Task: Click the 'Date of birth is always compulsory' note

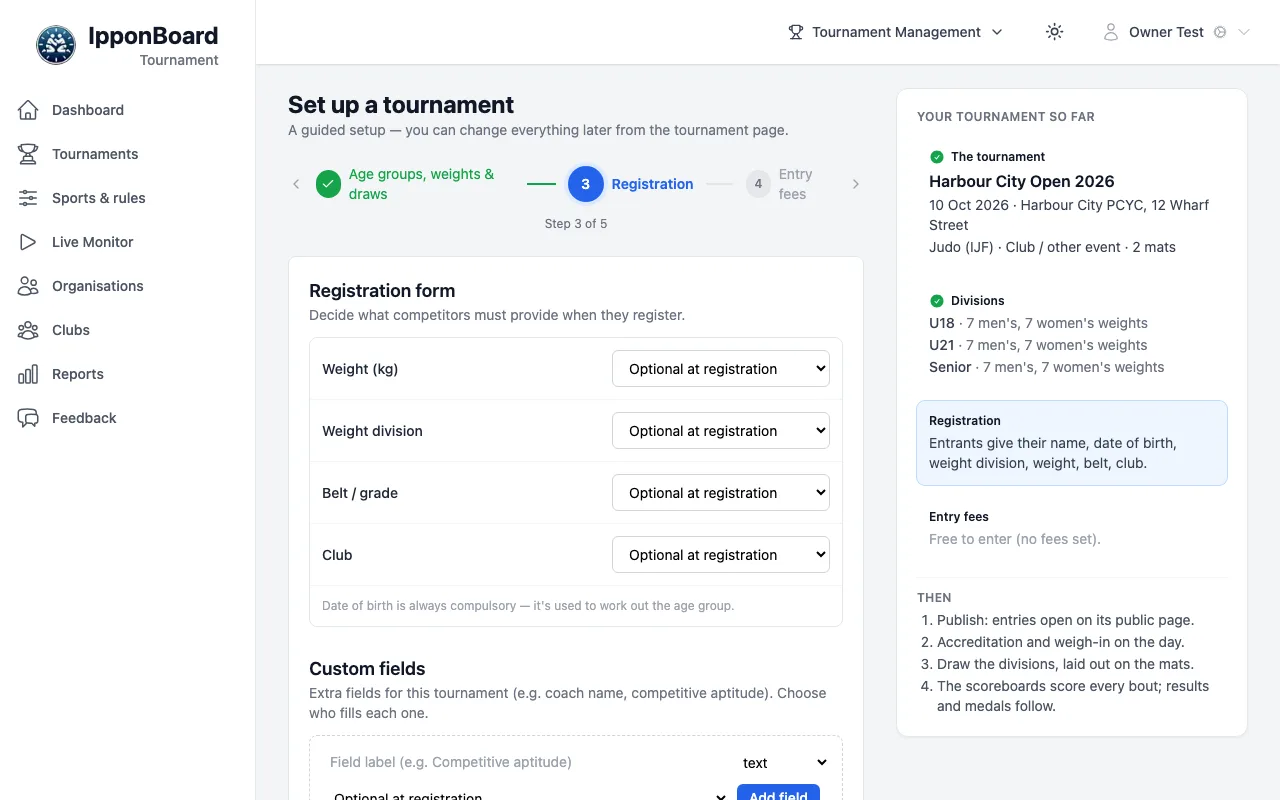Action: (x=528, y=606)
